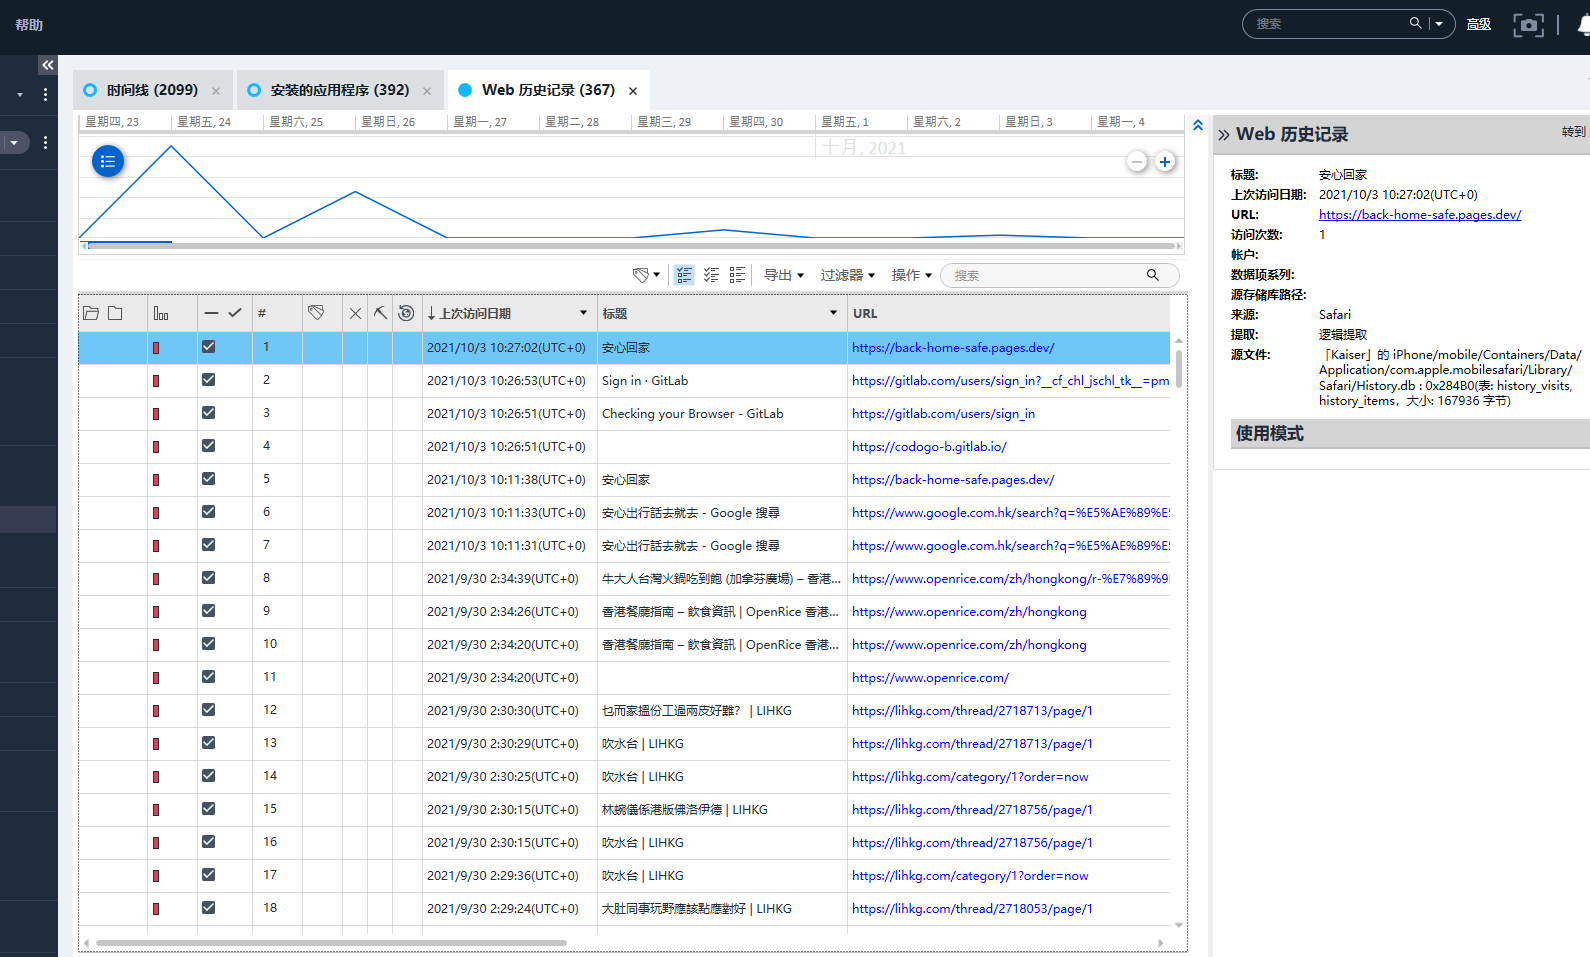Click the tag column header icon
Viewport: 1590px width, 957px height.
click(x=316, y=313)
